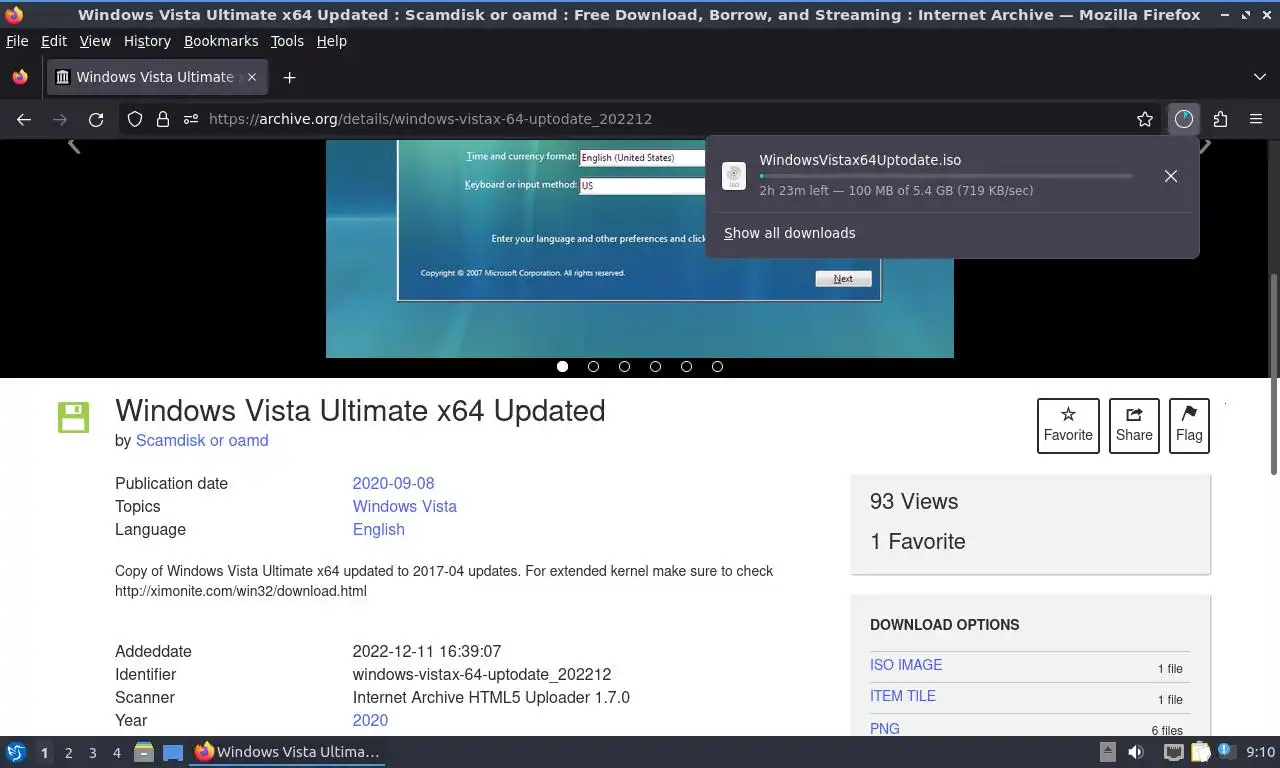Open Firefox hamburger application menu

coord(1256,119)
